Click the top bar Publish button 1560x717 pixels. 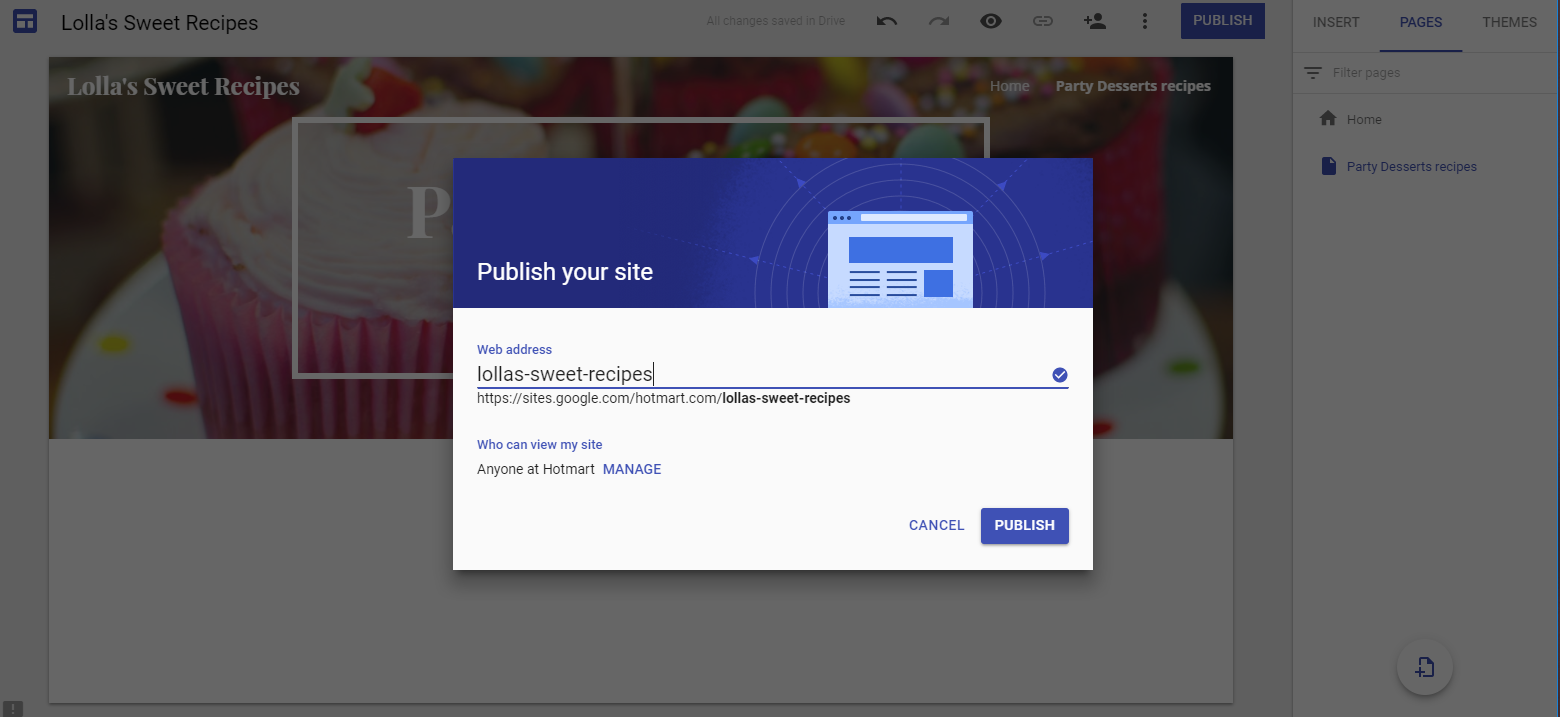1222,21
